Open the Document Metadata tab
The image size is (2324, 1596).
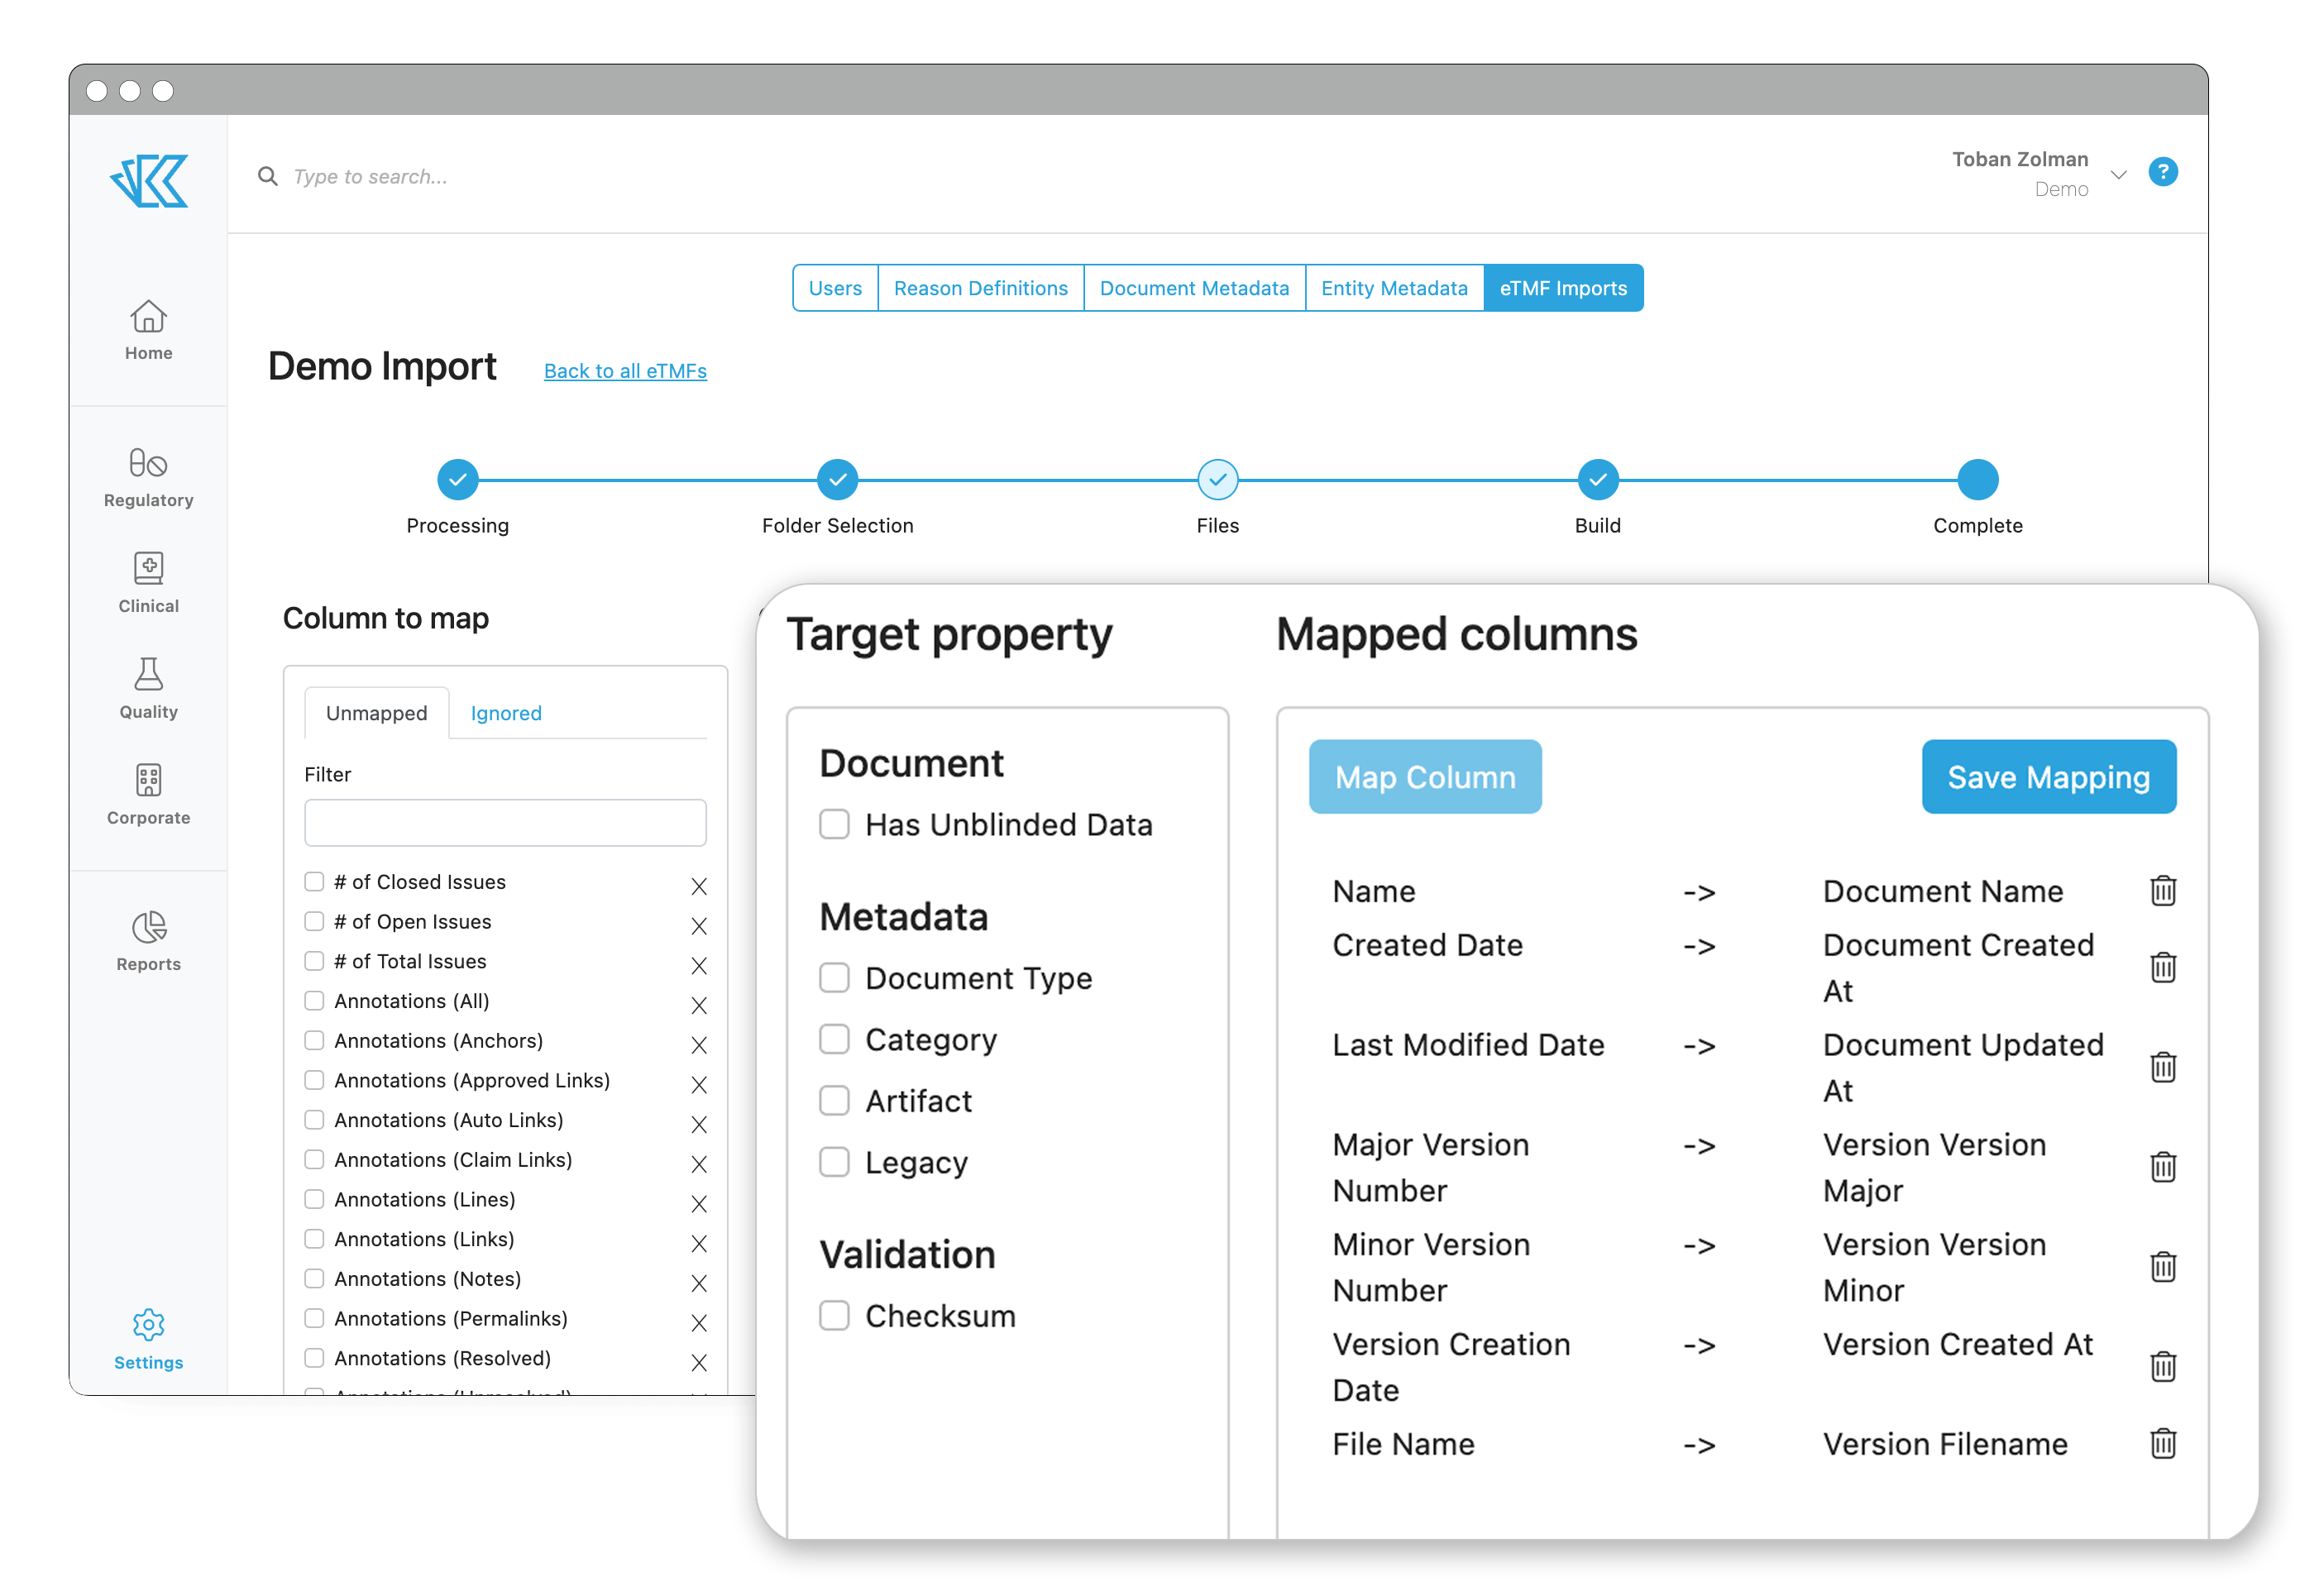pyautogui.click(x=1194, y=288)
